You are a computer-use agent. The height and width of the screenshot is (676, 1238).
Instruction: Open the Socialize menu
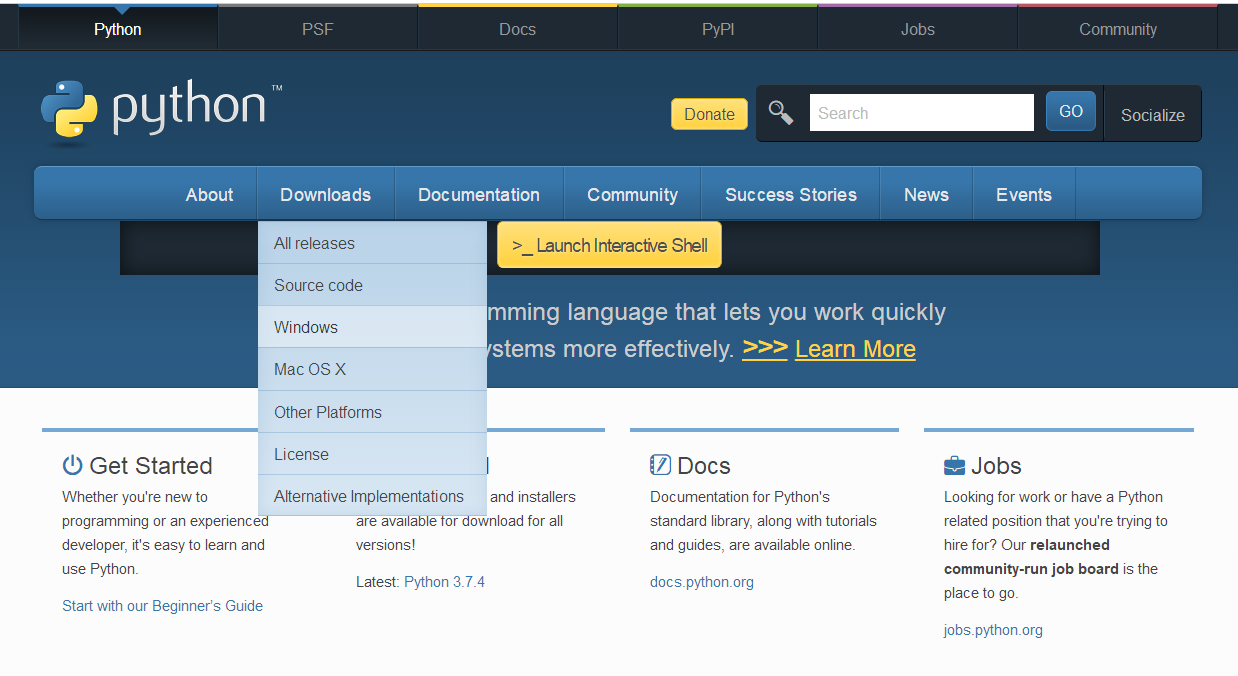pos(1153,114)
